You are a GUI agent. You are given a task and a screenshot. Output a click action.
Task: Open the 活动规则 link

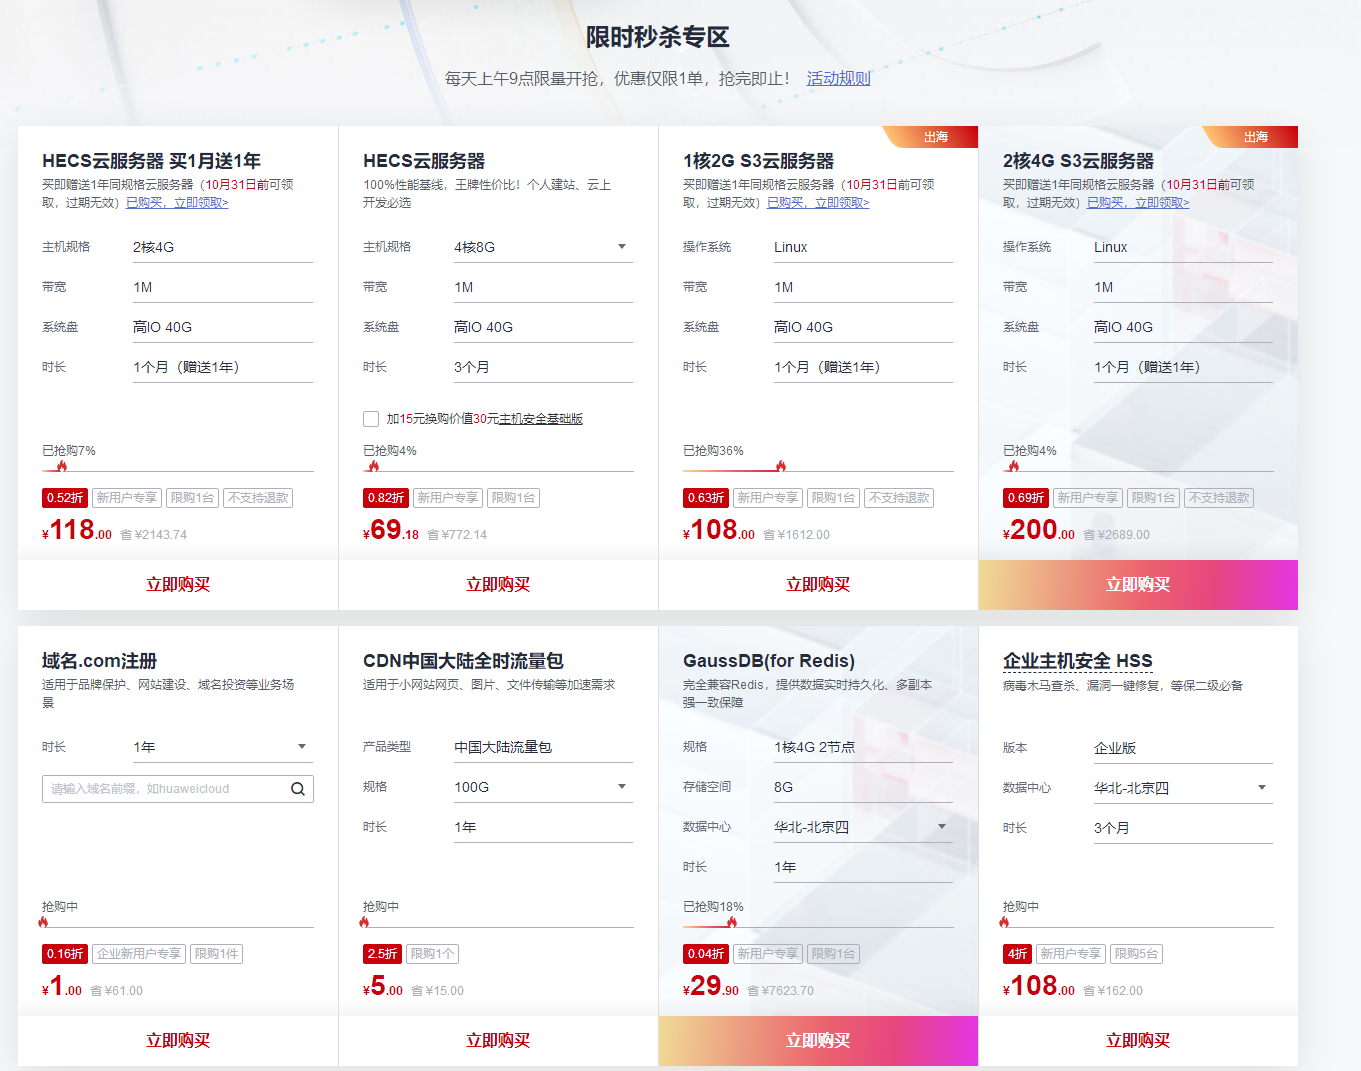(839, 78)
